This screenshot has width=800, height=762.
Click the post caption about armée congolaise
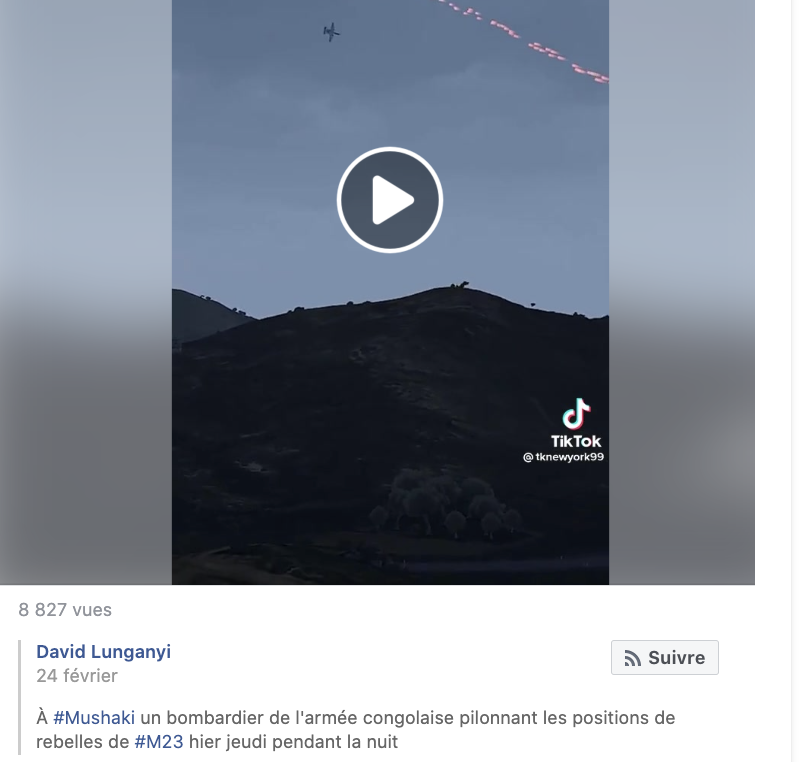coord(356,729)
